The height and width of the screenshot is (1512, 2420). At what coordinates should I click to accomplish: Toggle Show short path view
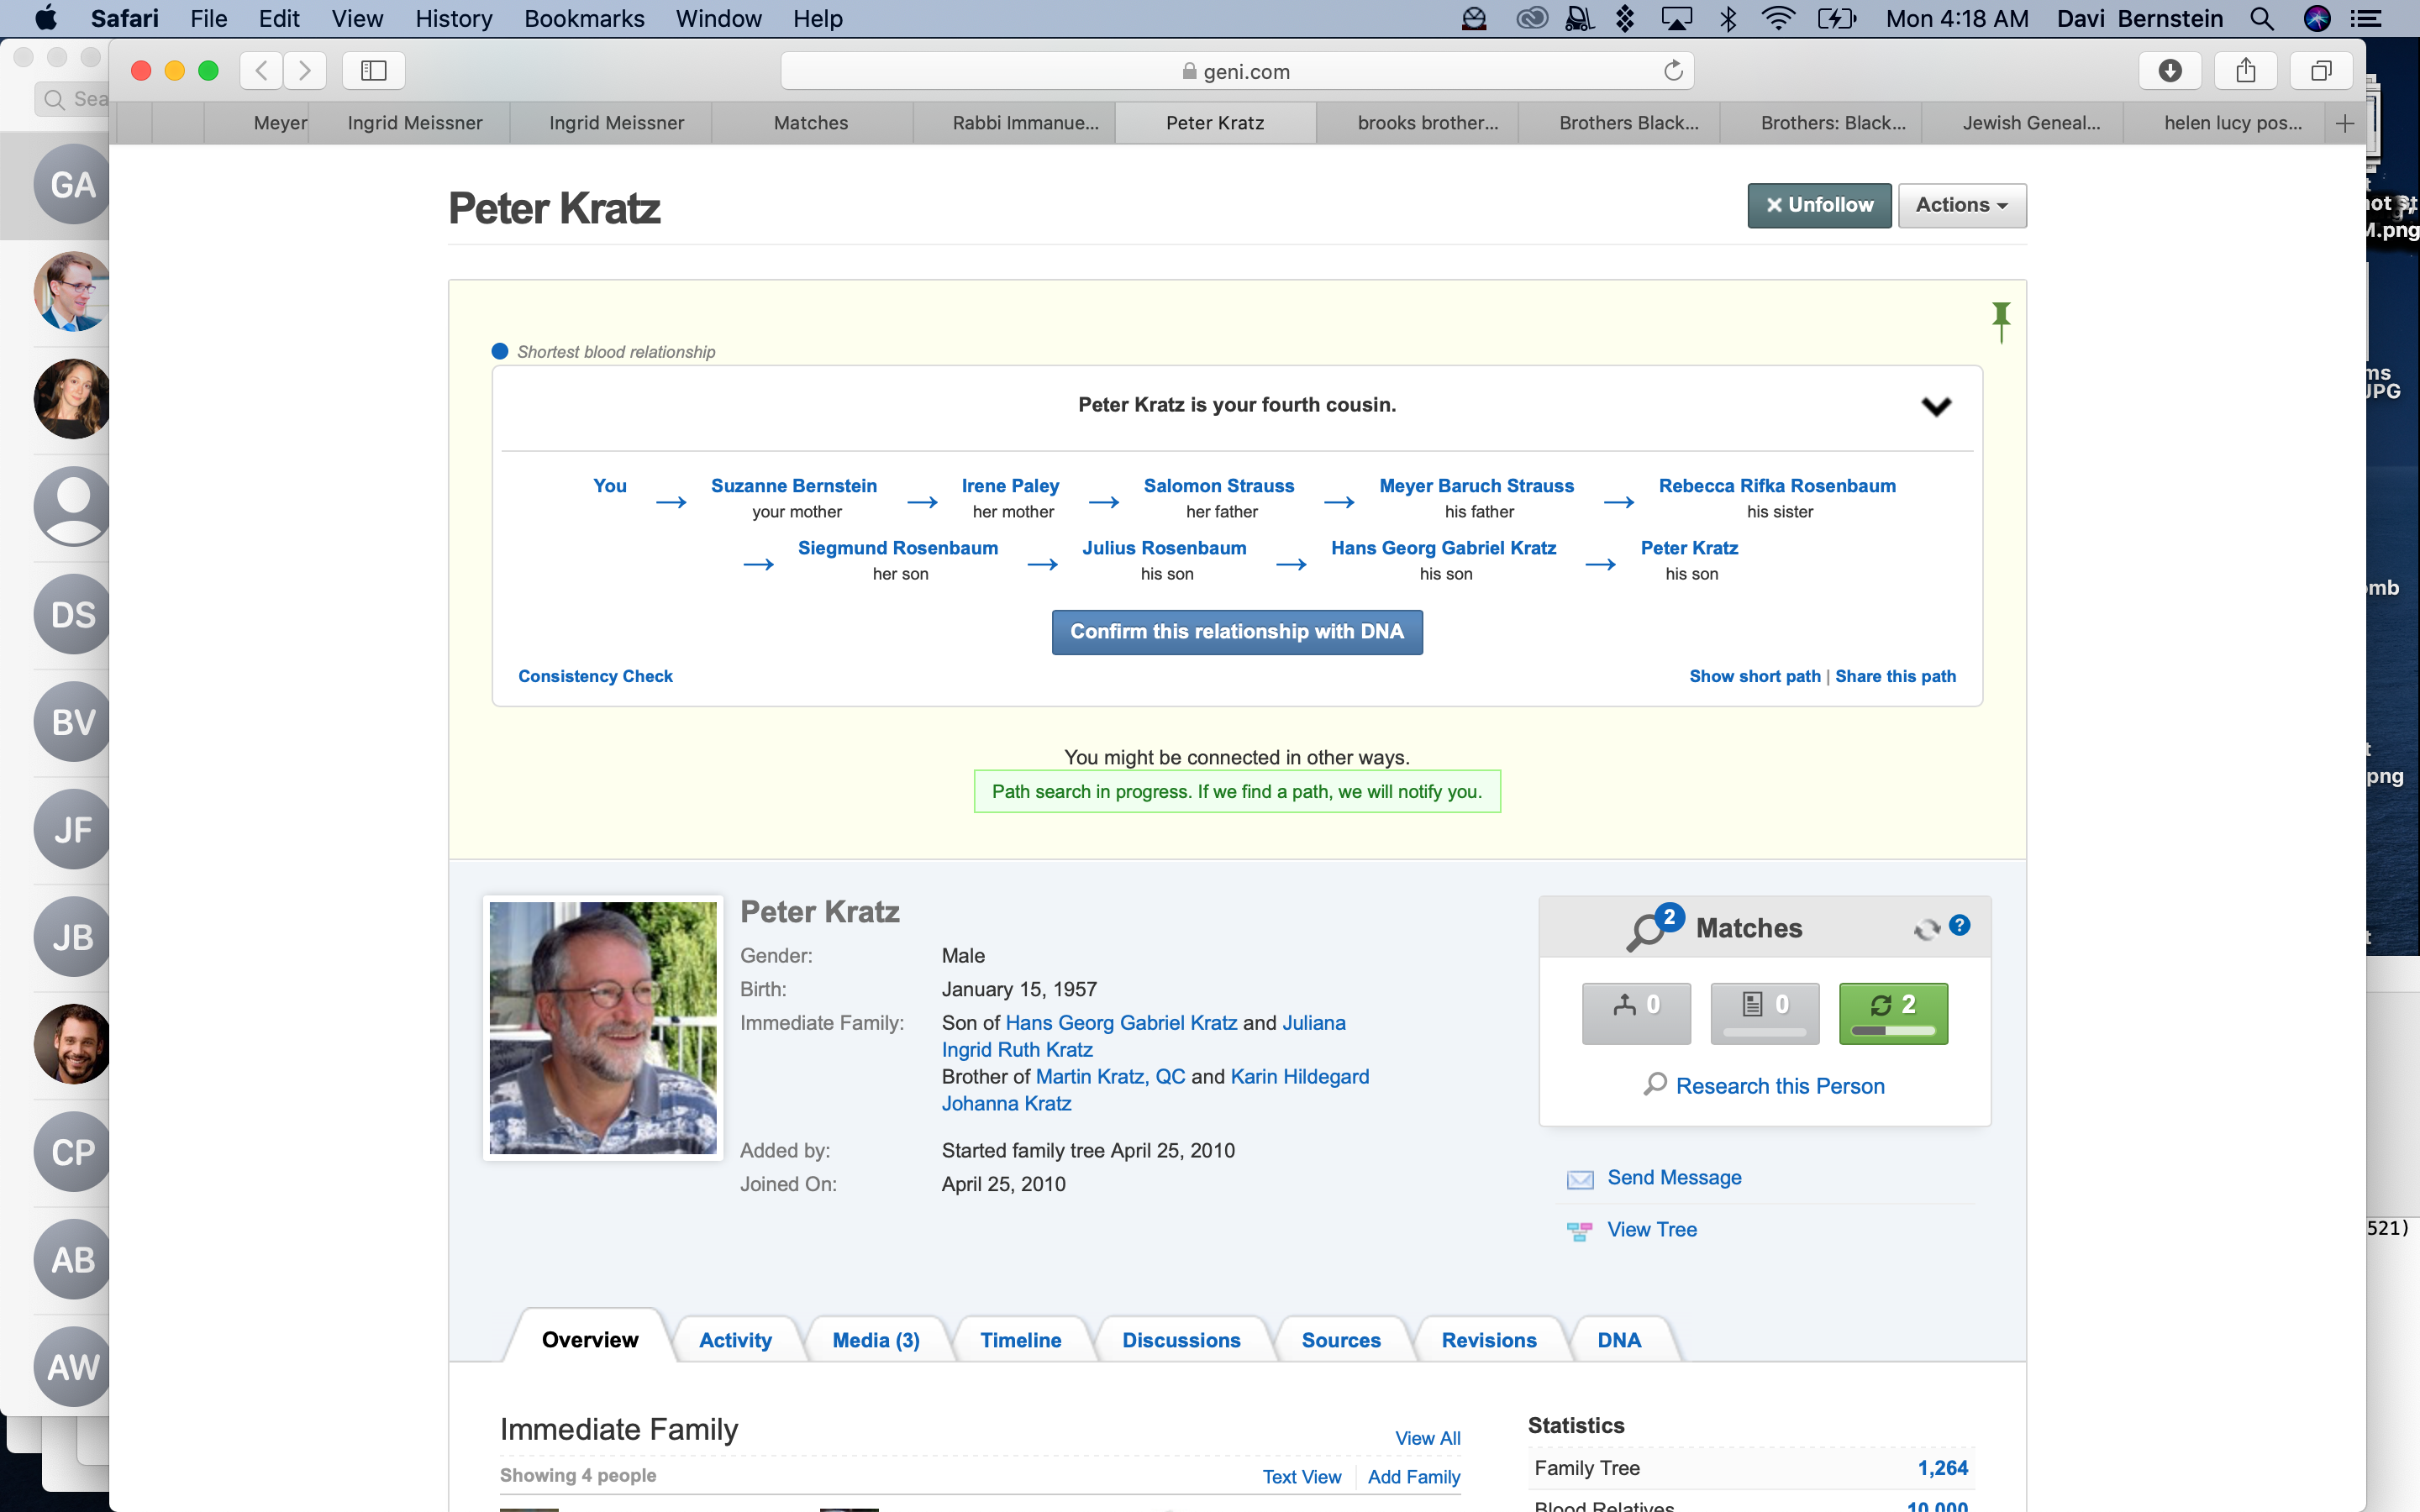click(1754, 676)
